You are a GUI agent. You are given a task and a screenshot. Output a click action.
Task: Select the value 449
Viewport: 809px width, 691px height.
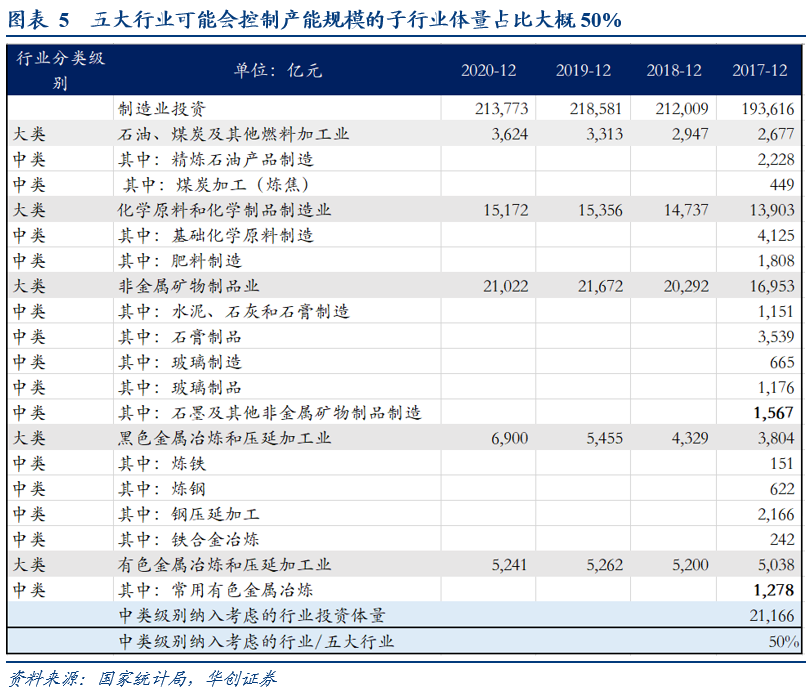pyautogui.click(x=781, y=185)
